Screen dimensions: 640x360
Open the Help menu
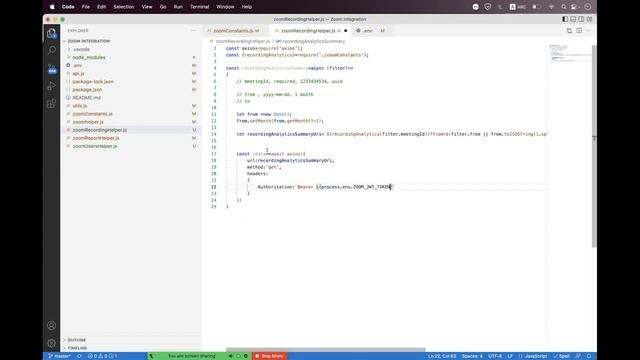pyautogui.click(x=247, y=7)
